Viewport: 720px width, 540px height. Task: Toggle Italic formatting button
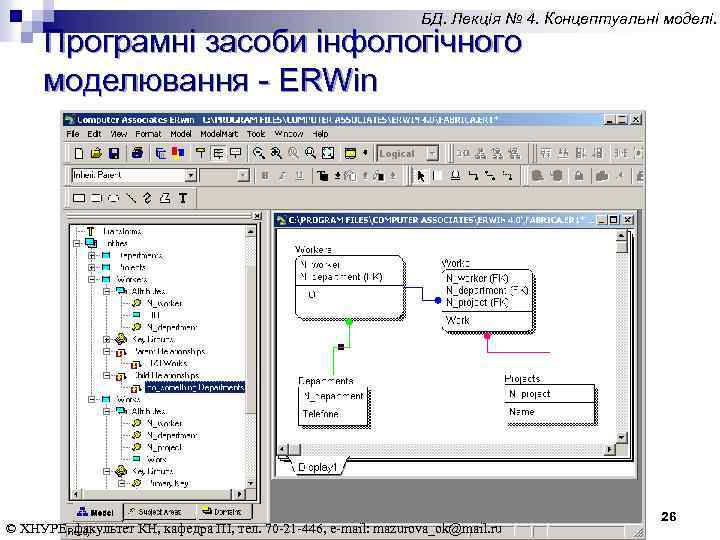click(282, 176)
